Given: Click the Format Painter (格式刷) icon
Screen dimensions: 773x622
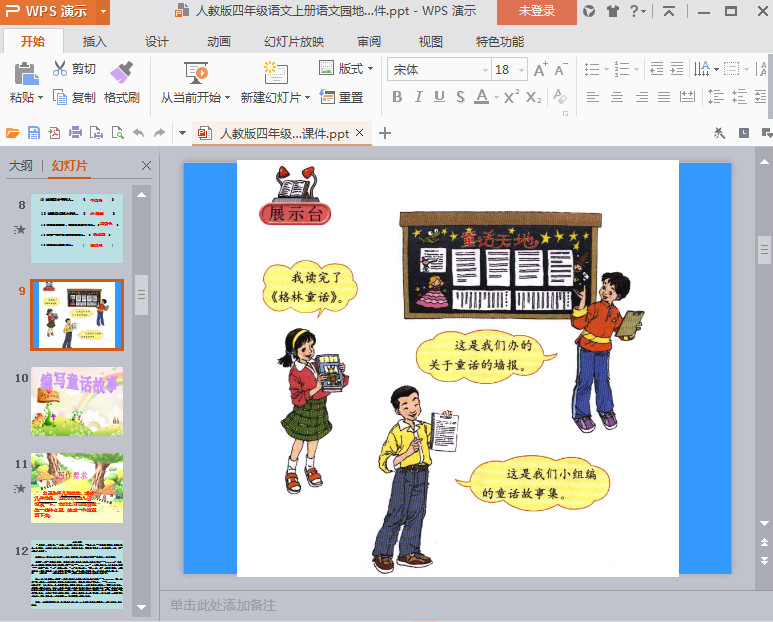Looking at the screenshot, I should tap(121, 74).
